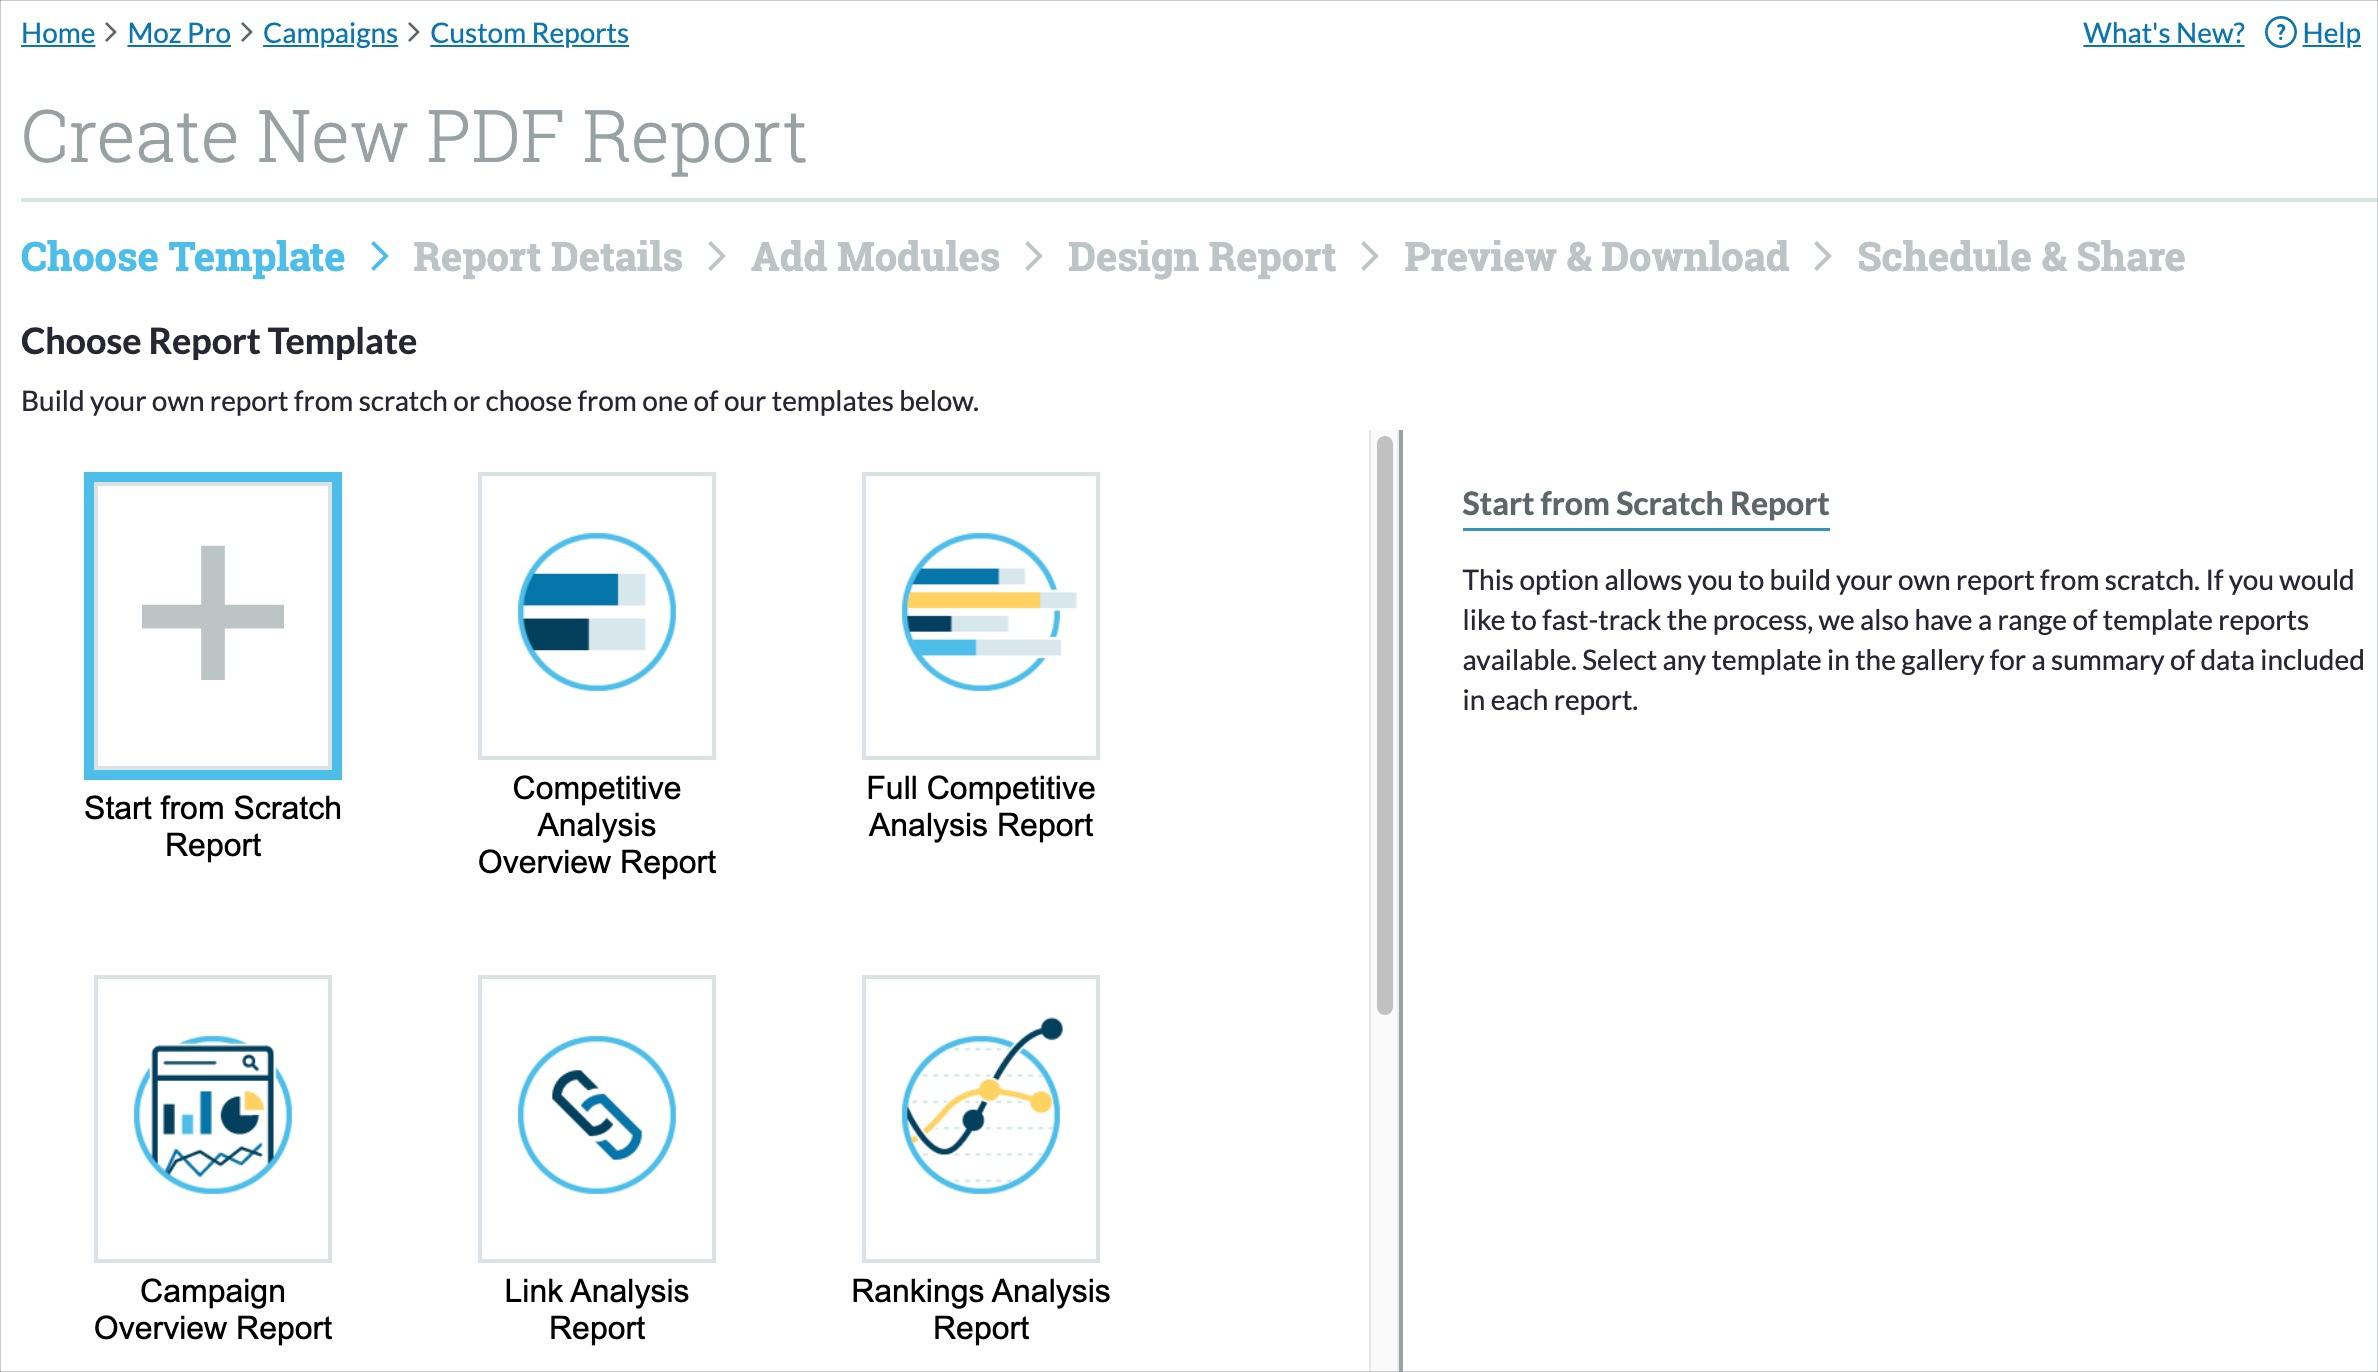The height and width of the screenshot is (1372, 2378).
Task: Choose the Full Competitive Analysis Report template
Action: 981,616
